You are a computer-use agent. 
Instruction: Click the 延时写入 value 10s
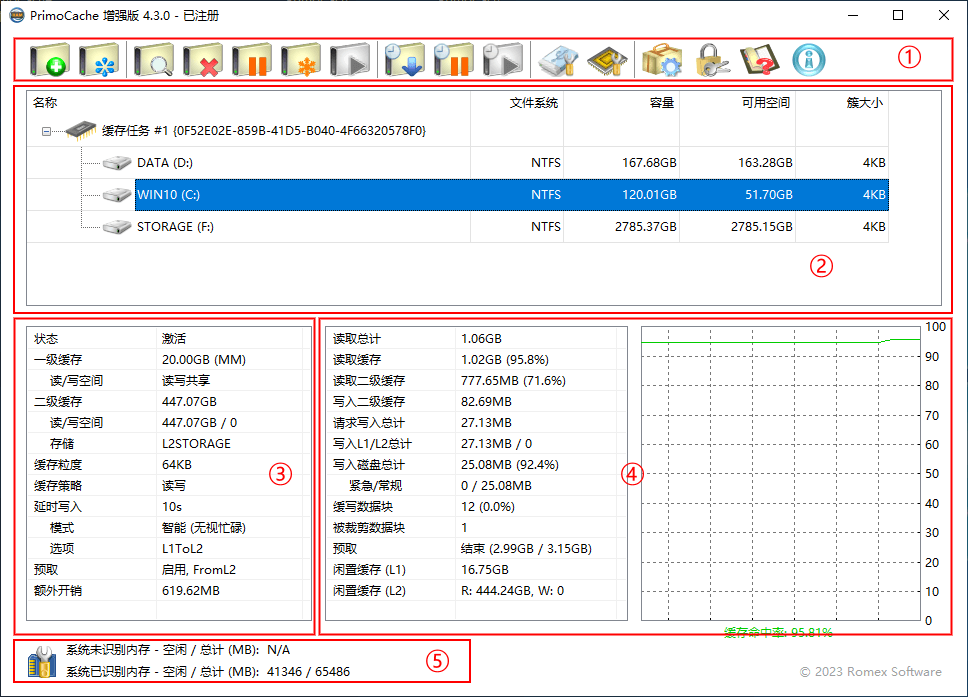coord(172,507)
